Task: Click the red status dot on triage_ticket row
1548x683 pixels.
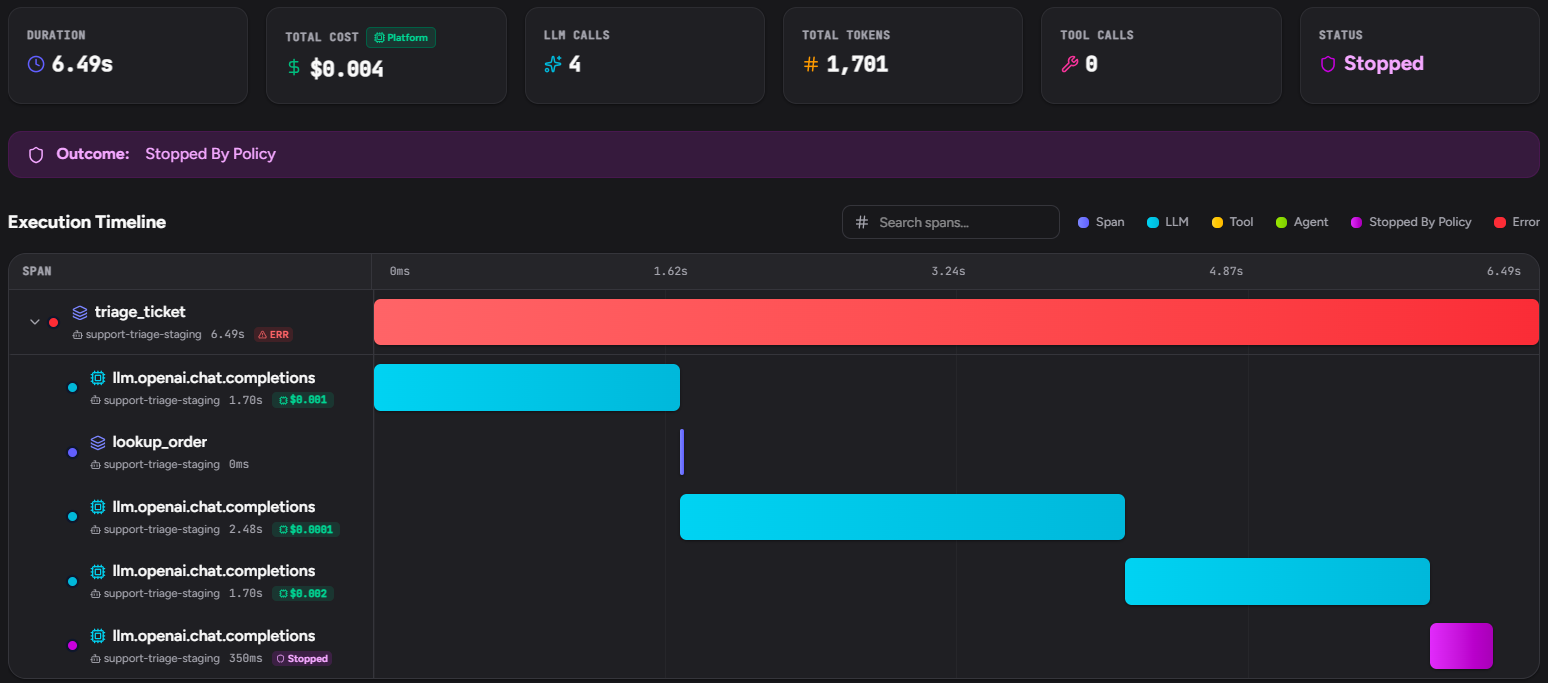Action: pos(54,322)
